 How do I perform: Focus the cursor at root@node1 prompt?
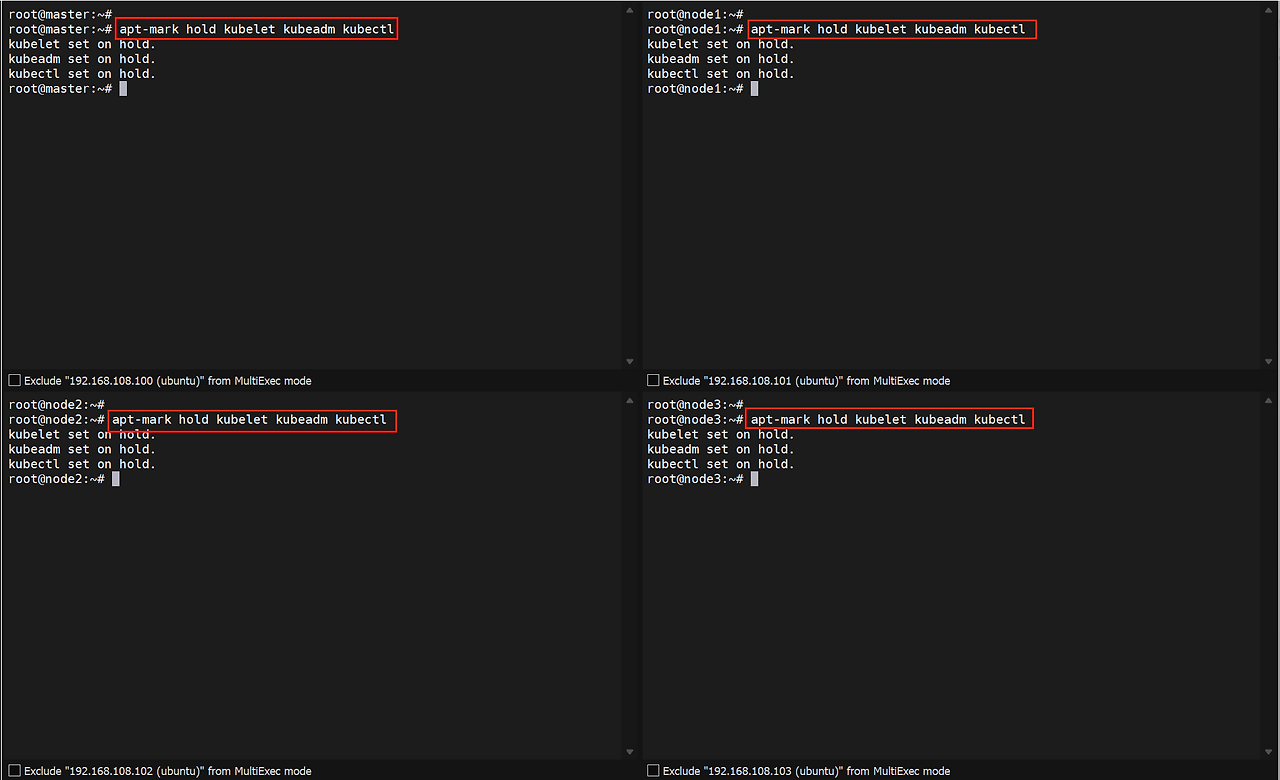click(754, 89)
